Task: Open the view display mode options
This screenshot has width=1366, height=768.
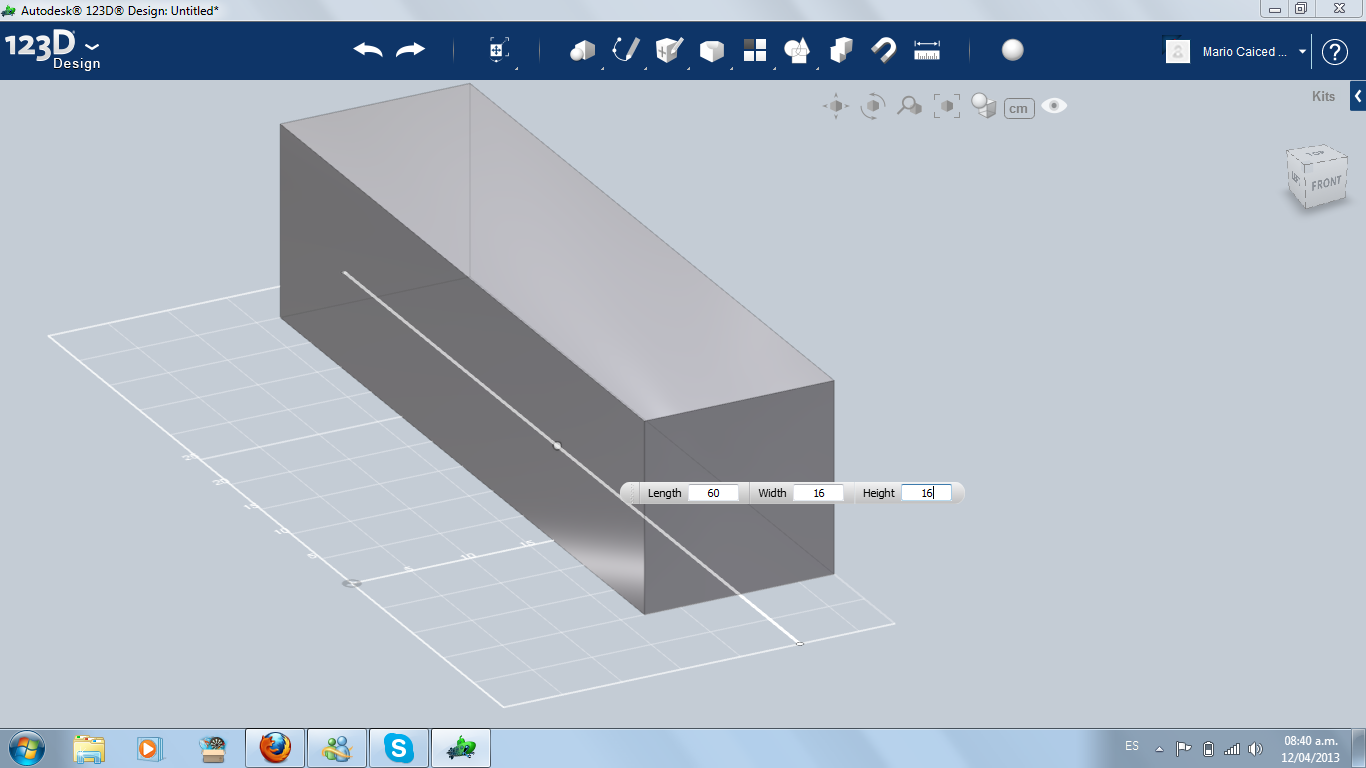Action: point(984,106)
